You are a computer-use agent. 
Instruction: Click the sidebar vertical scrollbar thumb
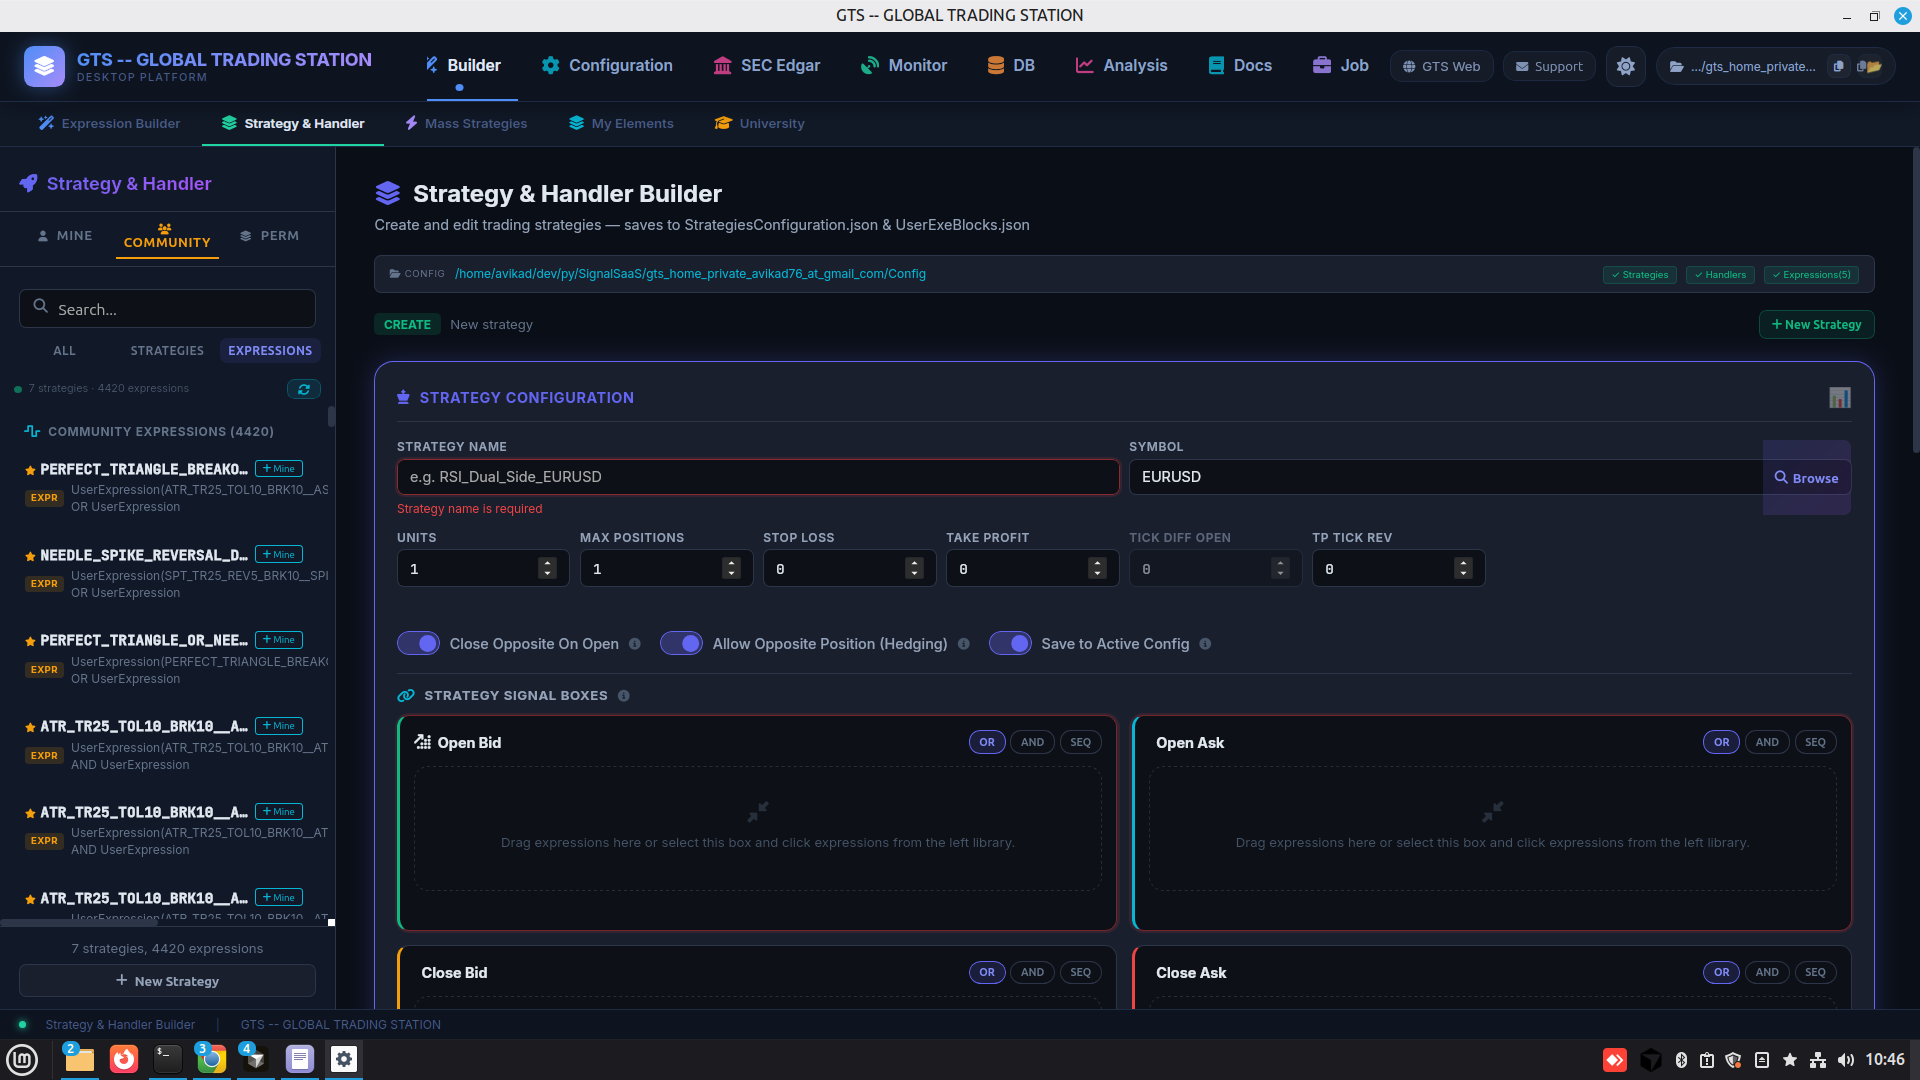pyautogui.click(x=331, y=416)
